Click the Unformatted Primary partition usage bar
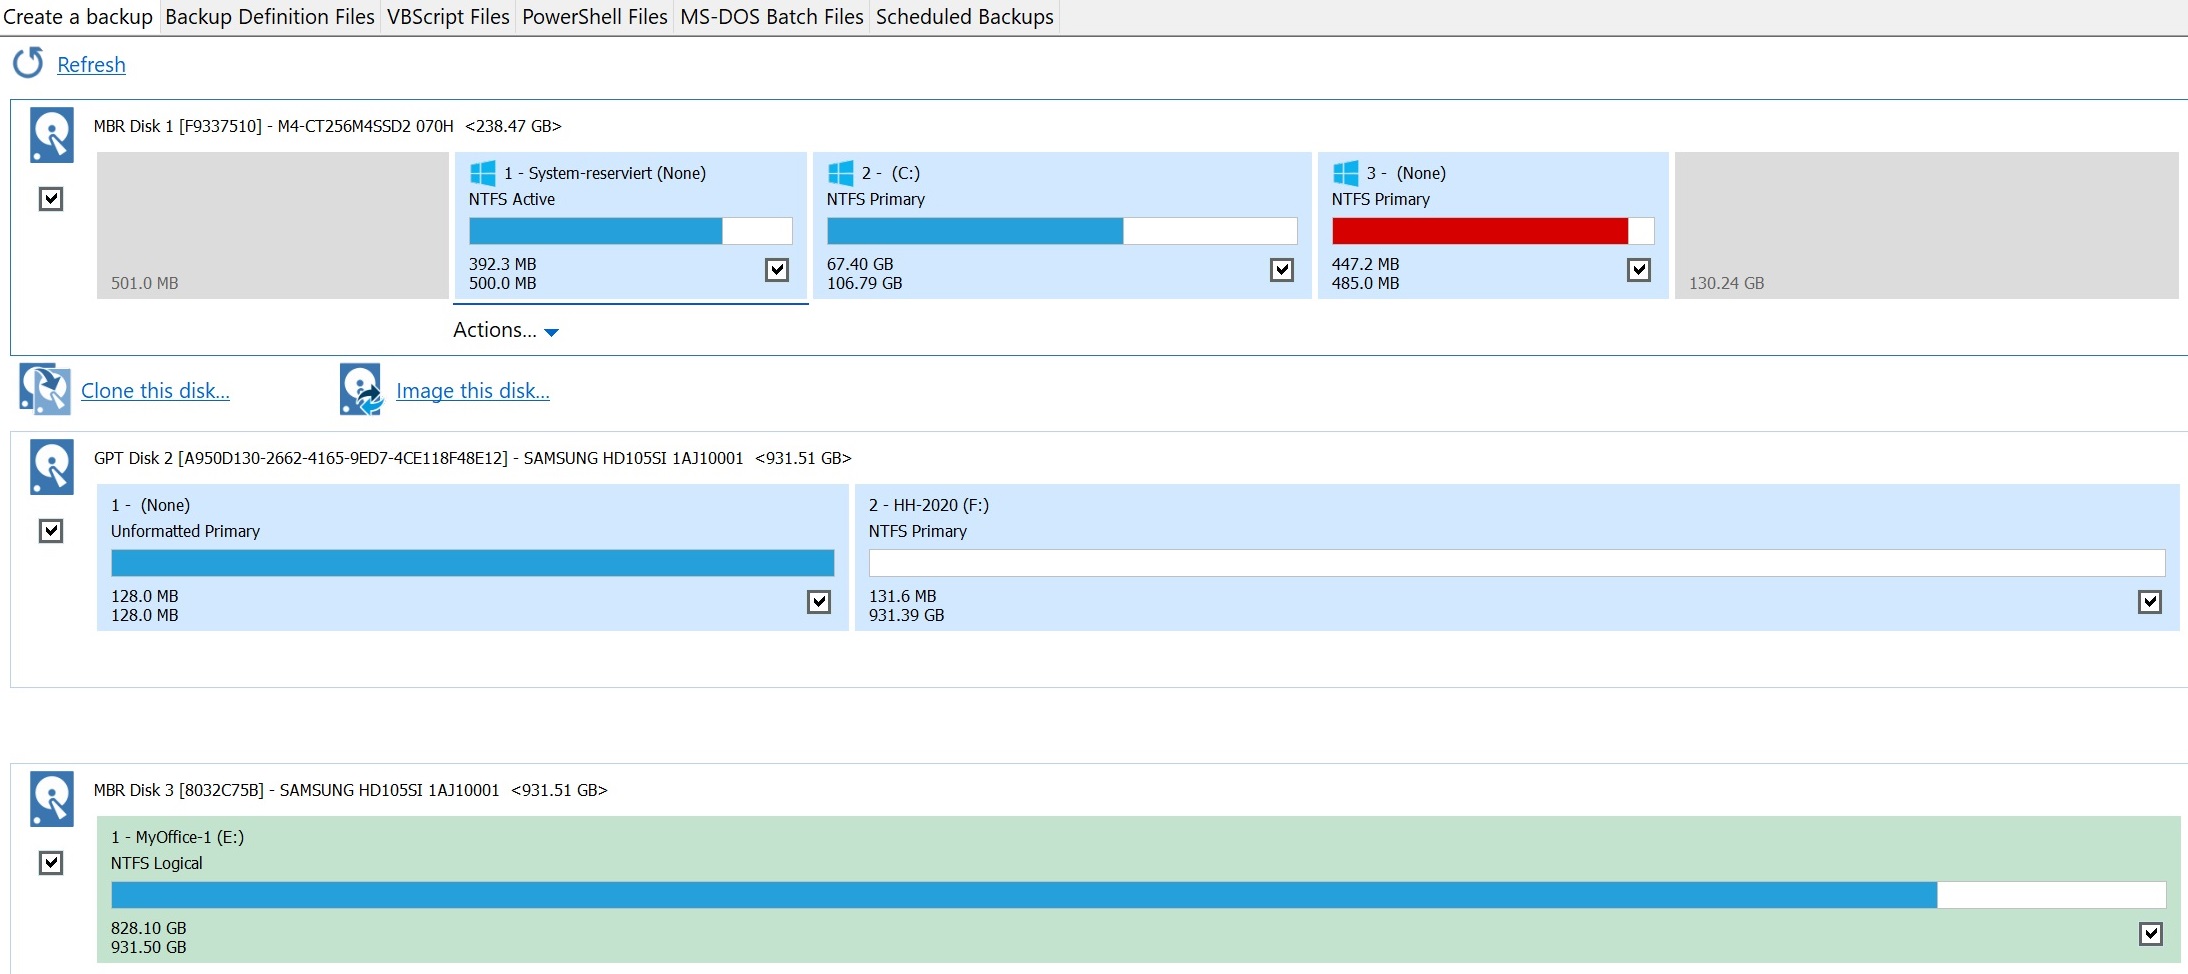Image resolution: width=2188 pixels, height=974 pixels. click(473, 563)
